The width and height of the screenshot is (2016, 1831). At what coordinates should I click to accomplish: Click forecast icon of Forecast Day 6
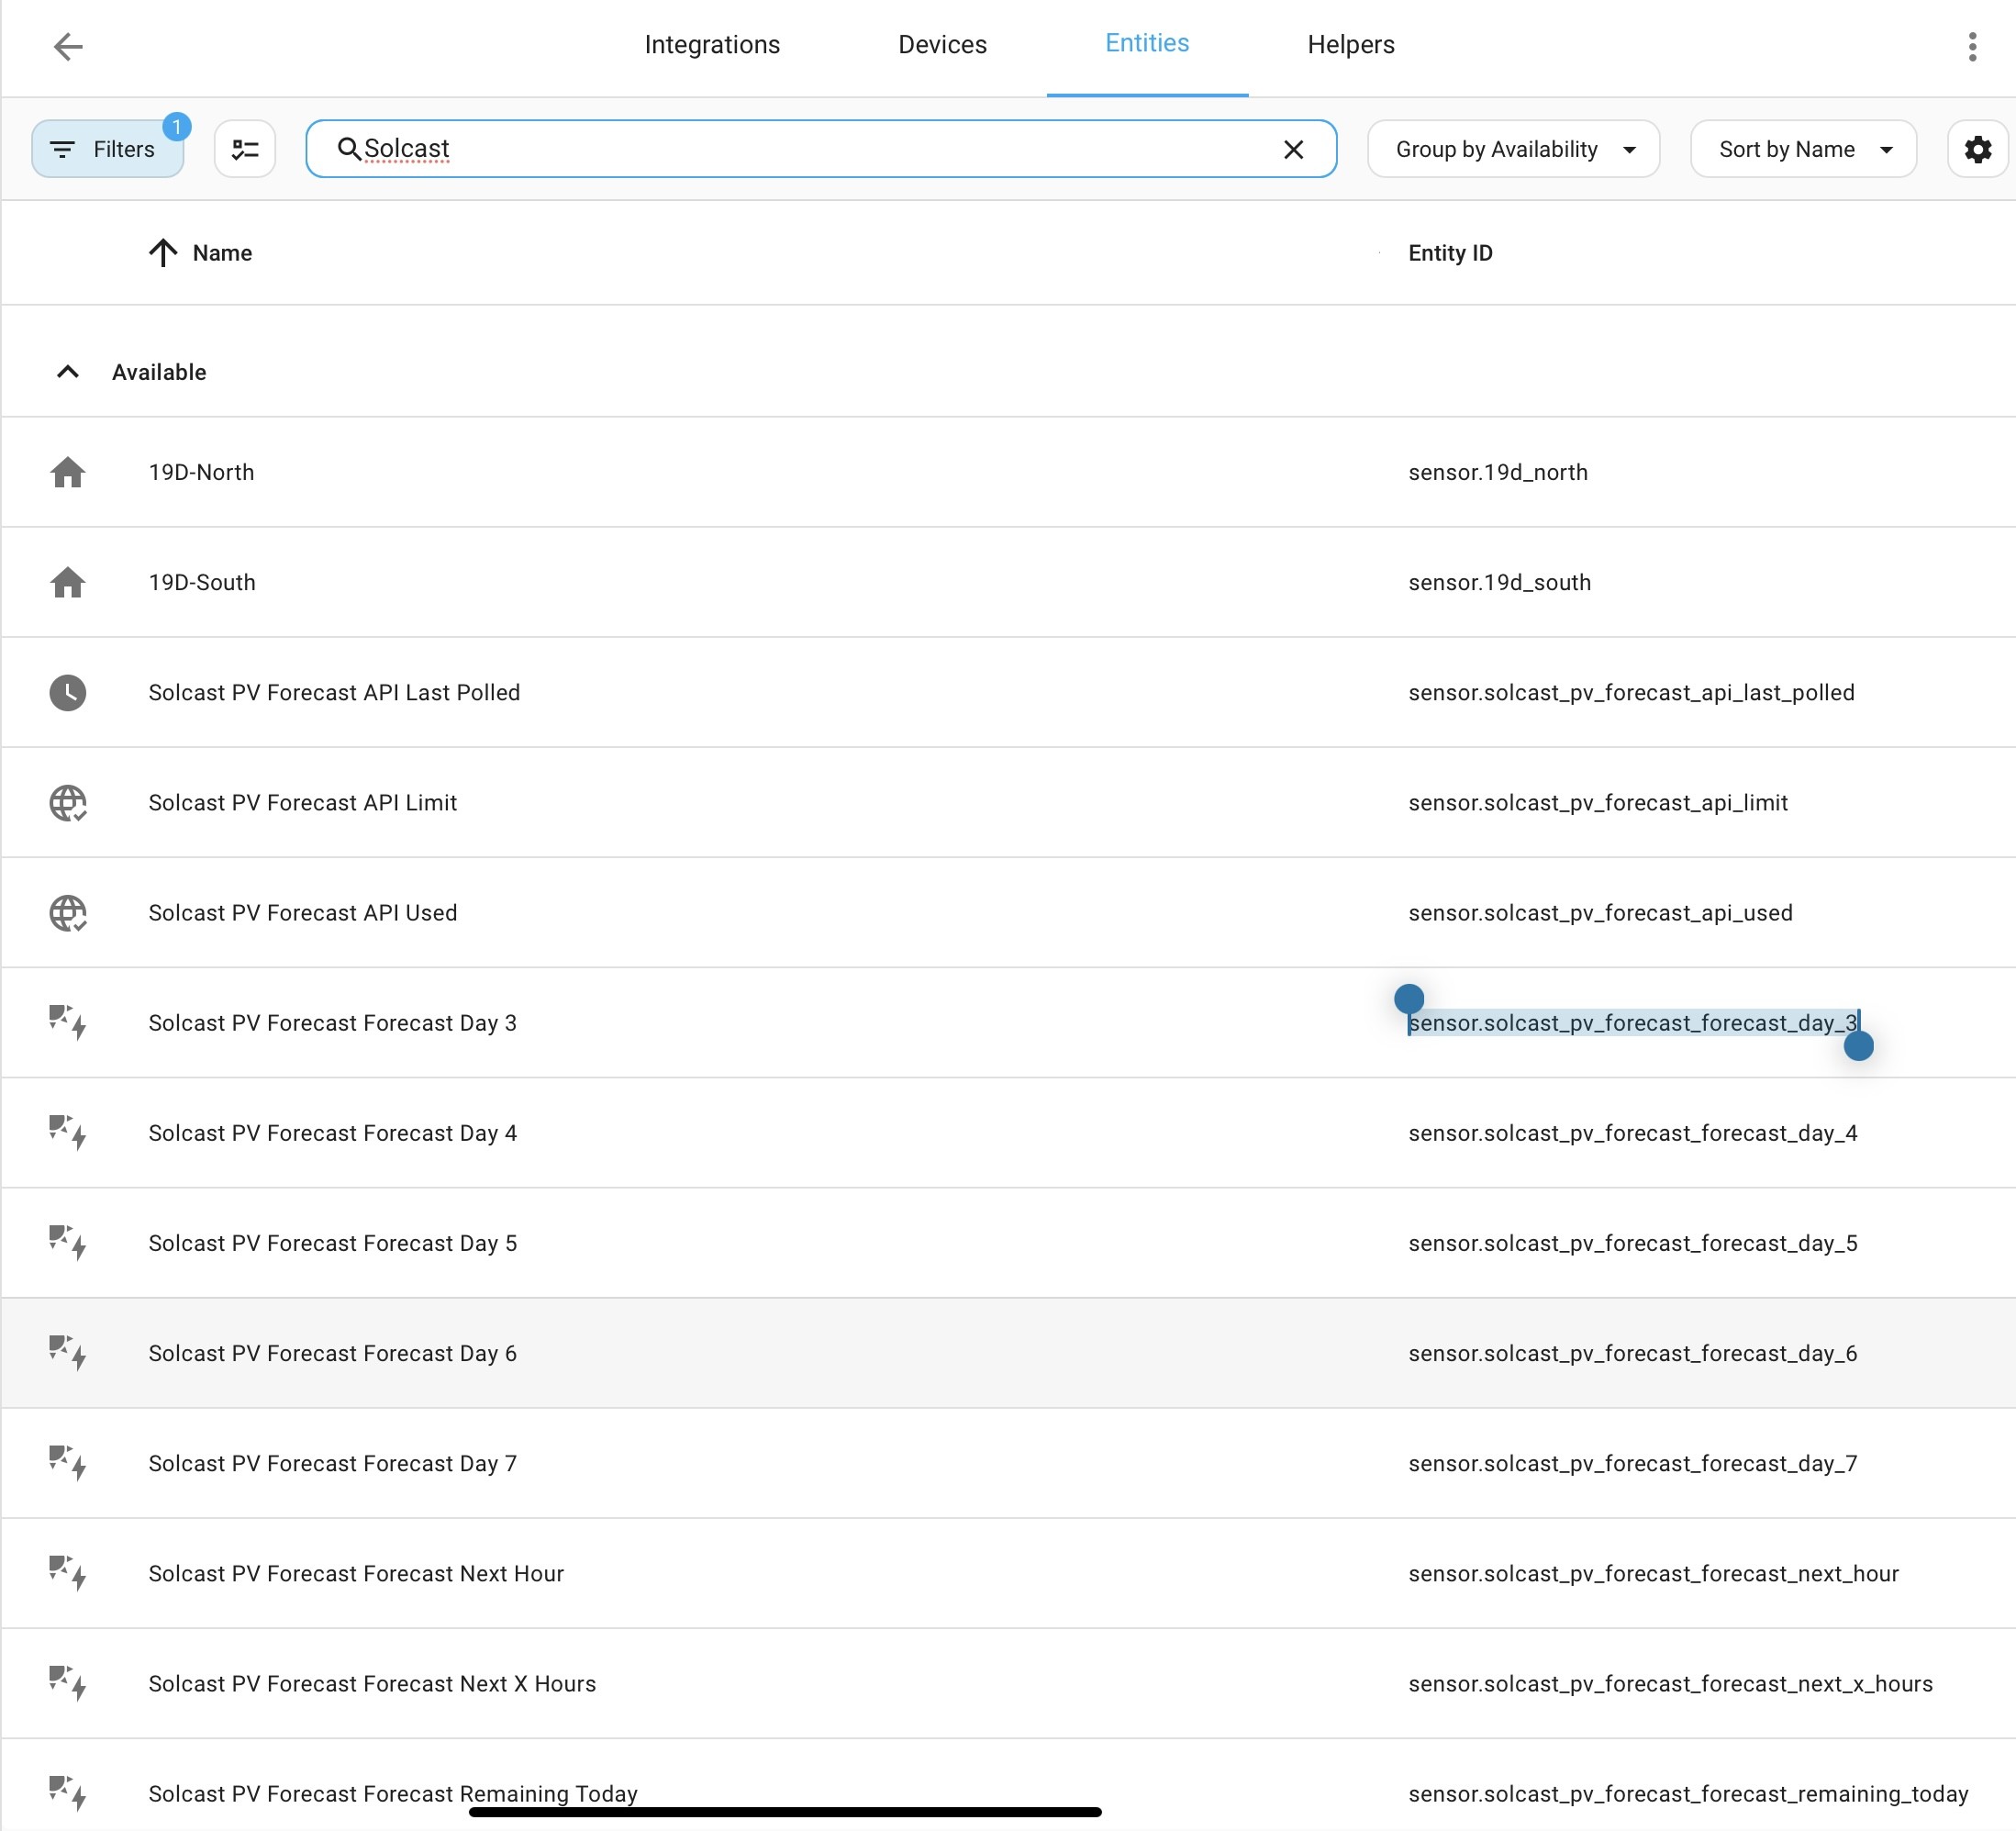(x=68, y=1352)
